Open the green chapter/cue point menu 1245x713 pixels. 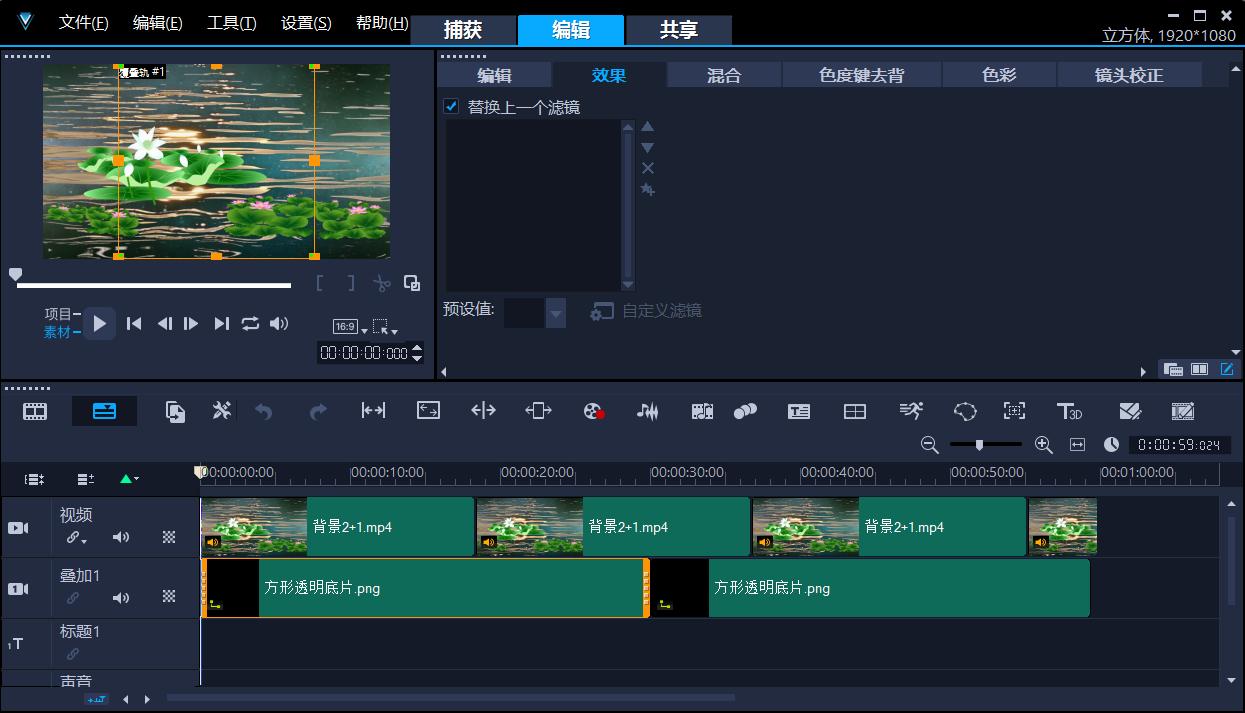click(129, 479)
